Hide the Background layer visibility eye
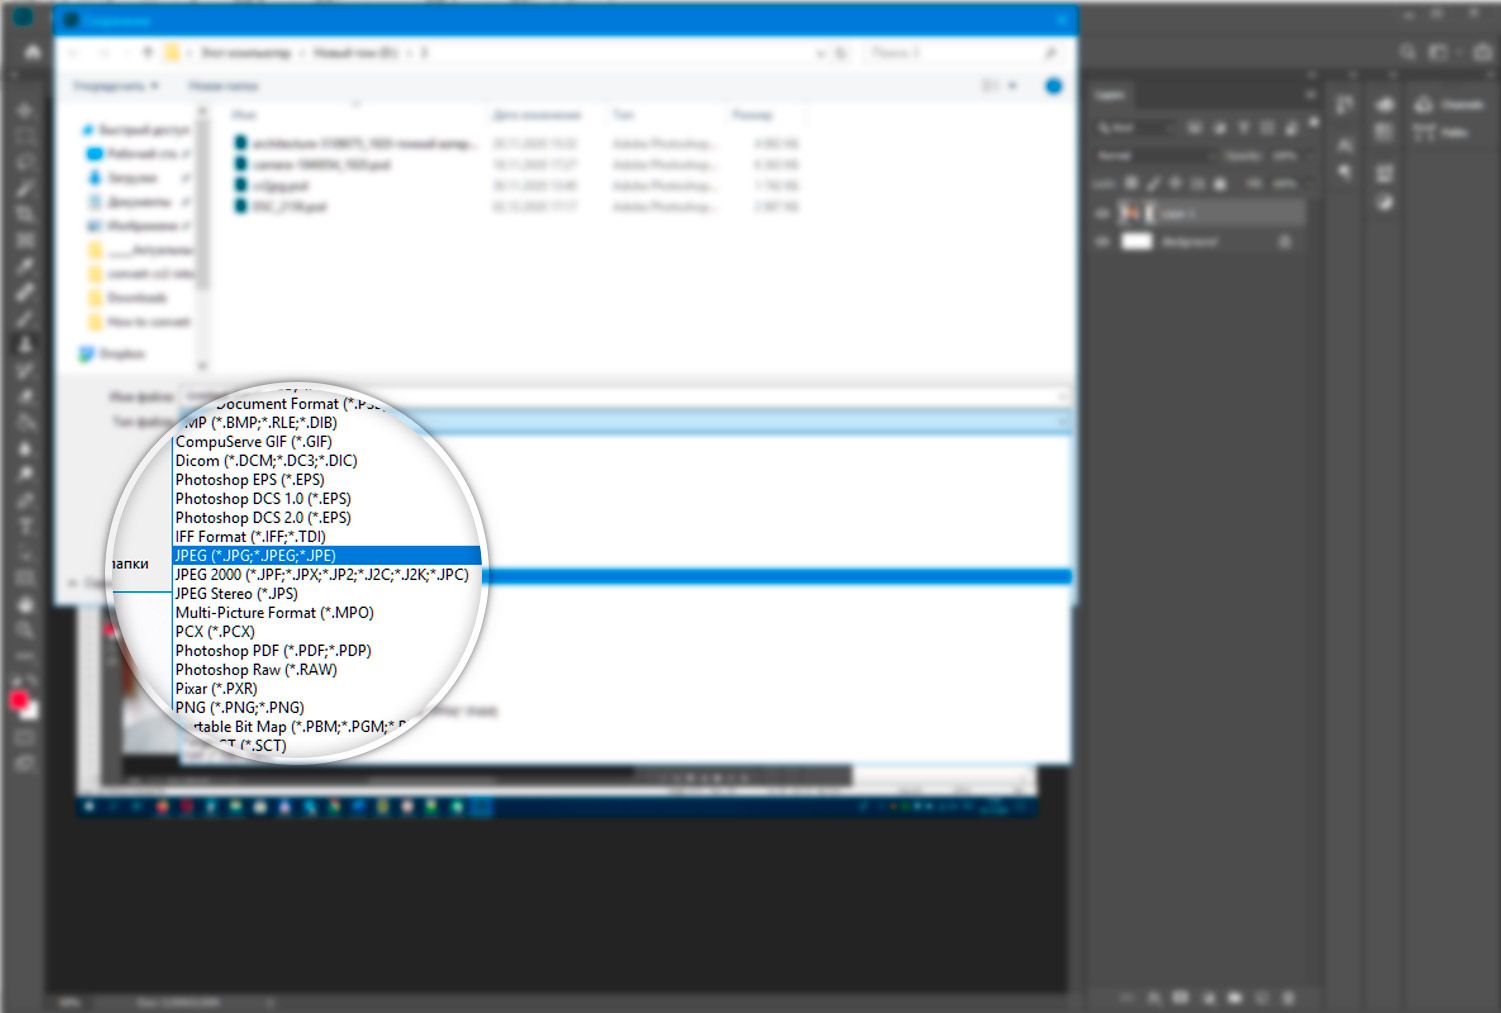1501x1013 pixels. pos(1103,241)
